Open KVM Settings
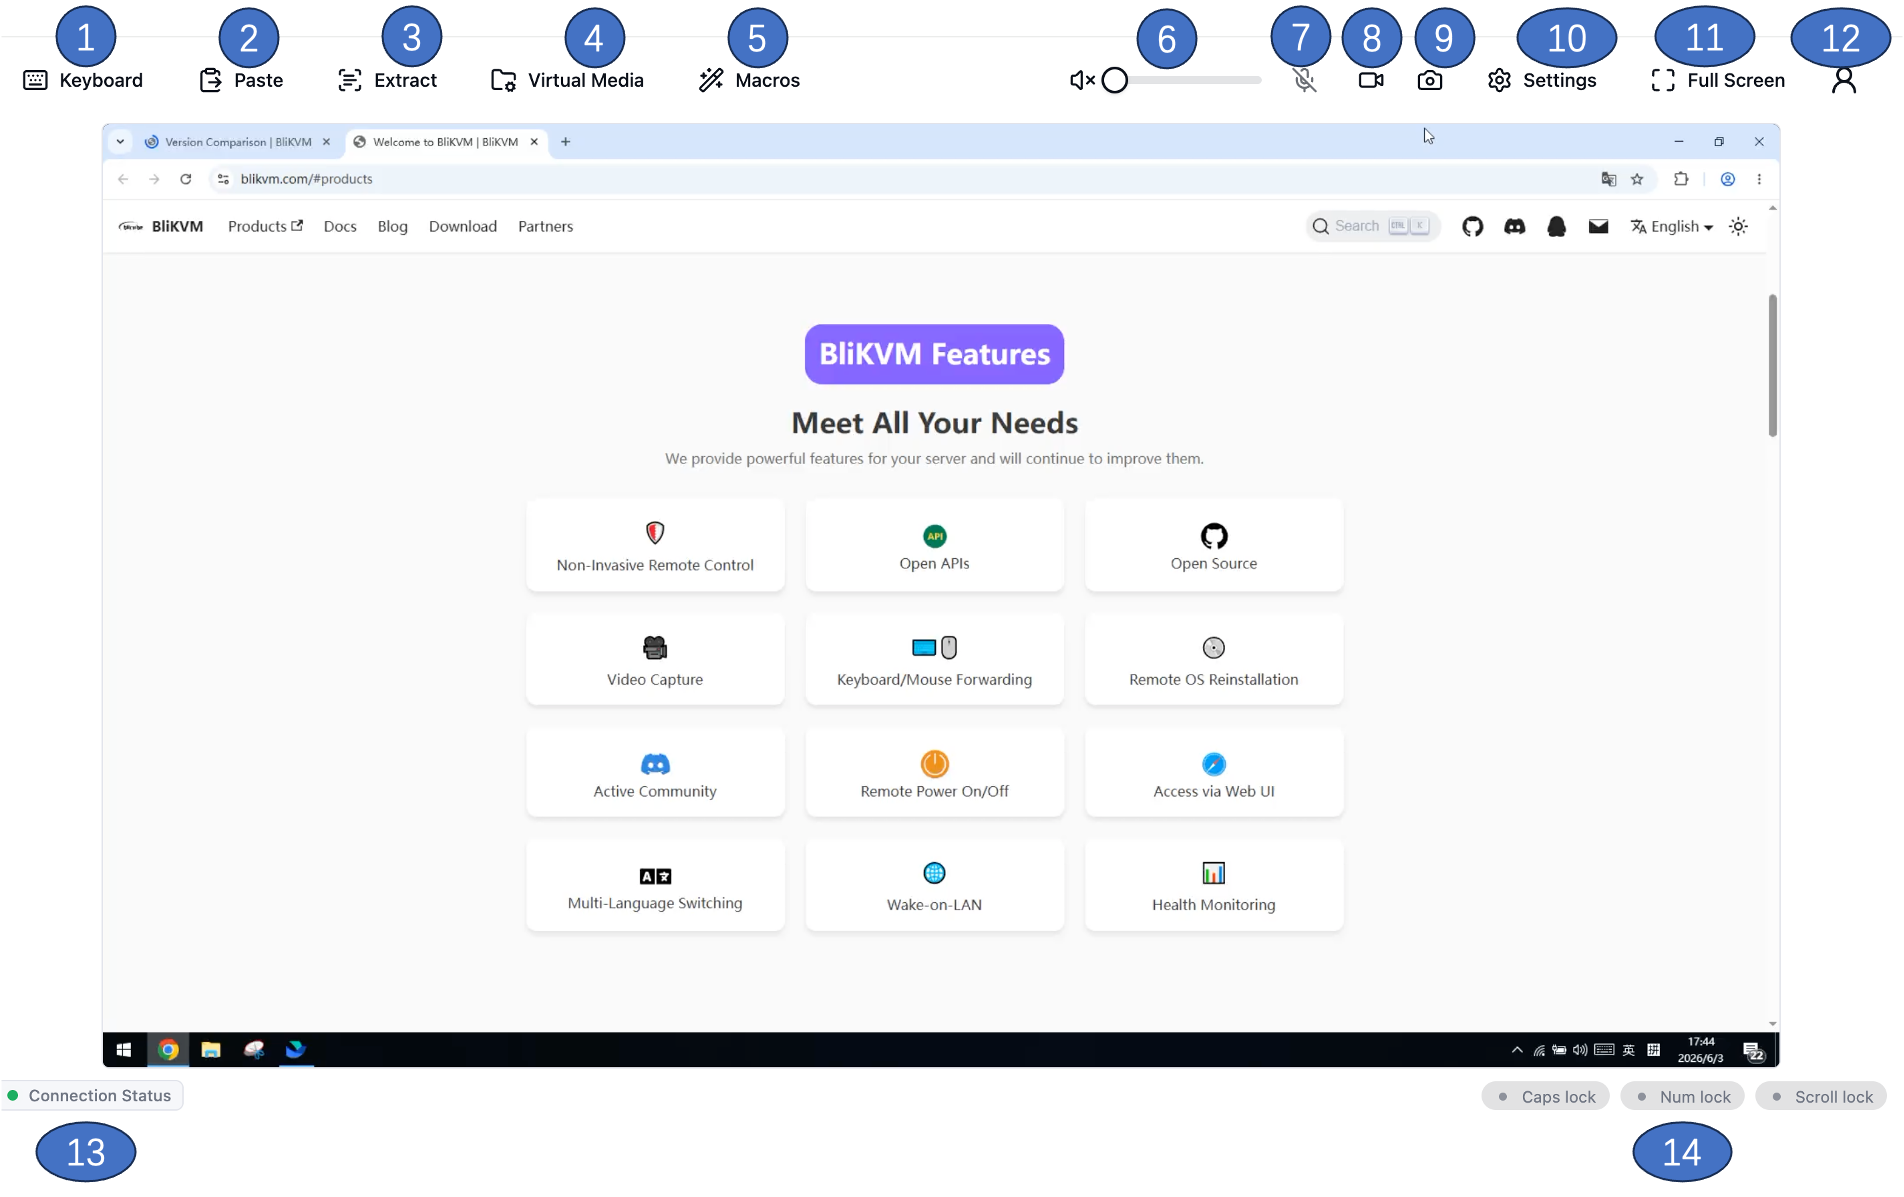This screenshot has height=1197, width=1904. (1542, 80)
